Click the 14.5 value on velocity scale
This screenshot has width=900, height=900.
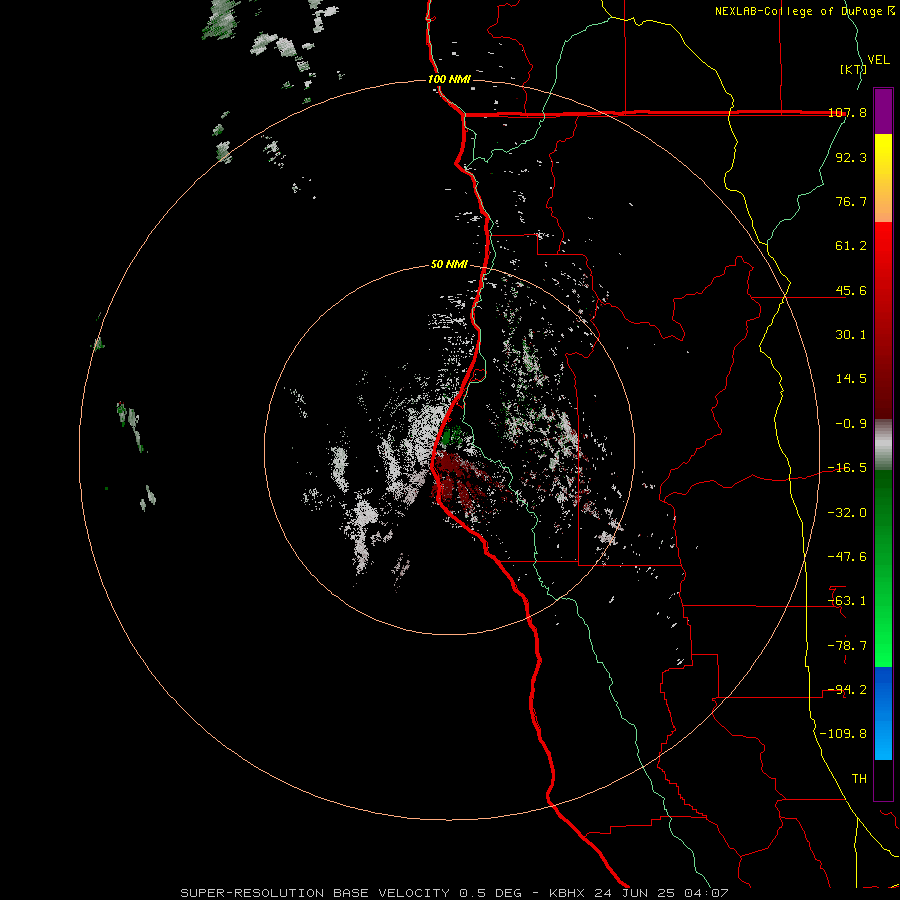[x=851, y=379]
